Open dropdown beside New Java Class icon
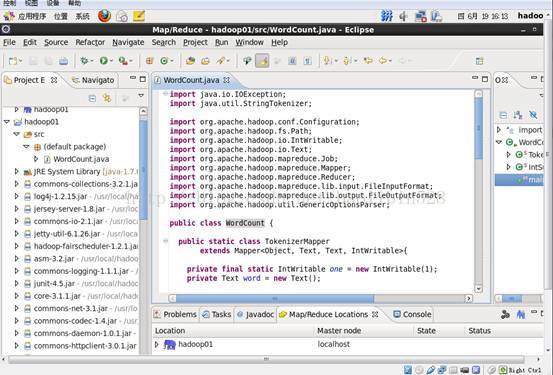This screenshot has width=553, height=375. point(172,61)
